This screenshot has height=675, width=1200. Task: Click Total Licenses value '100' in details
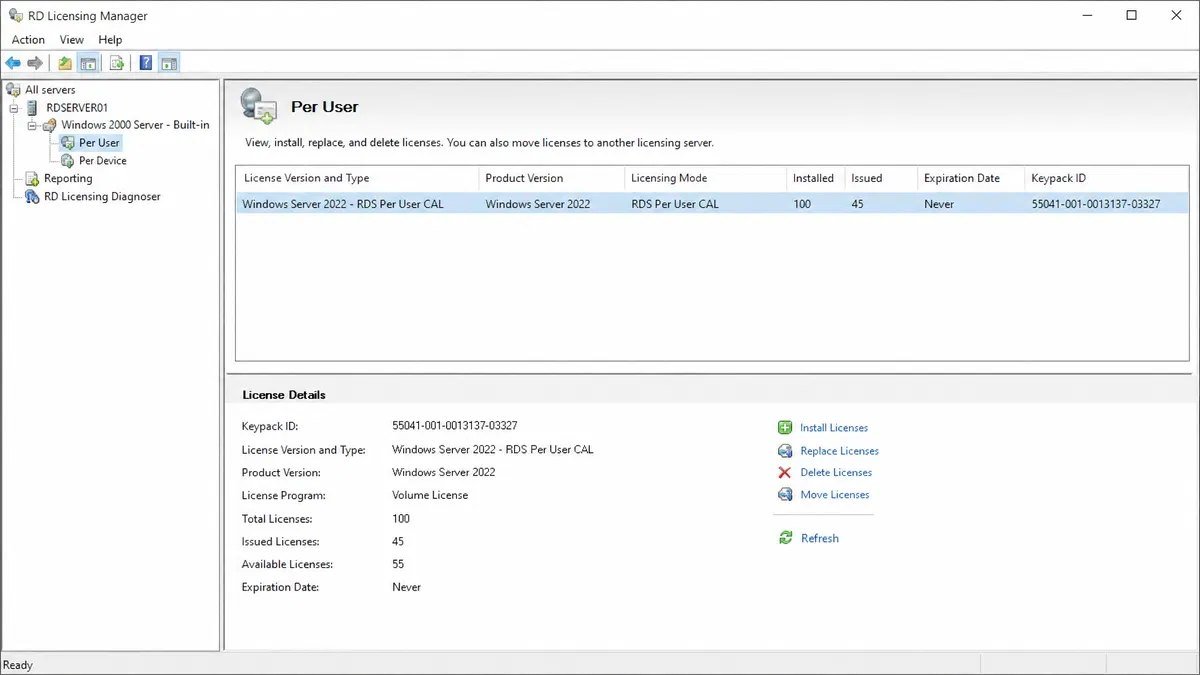401,518
